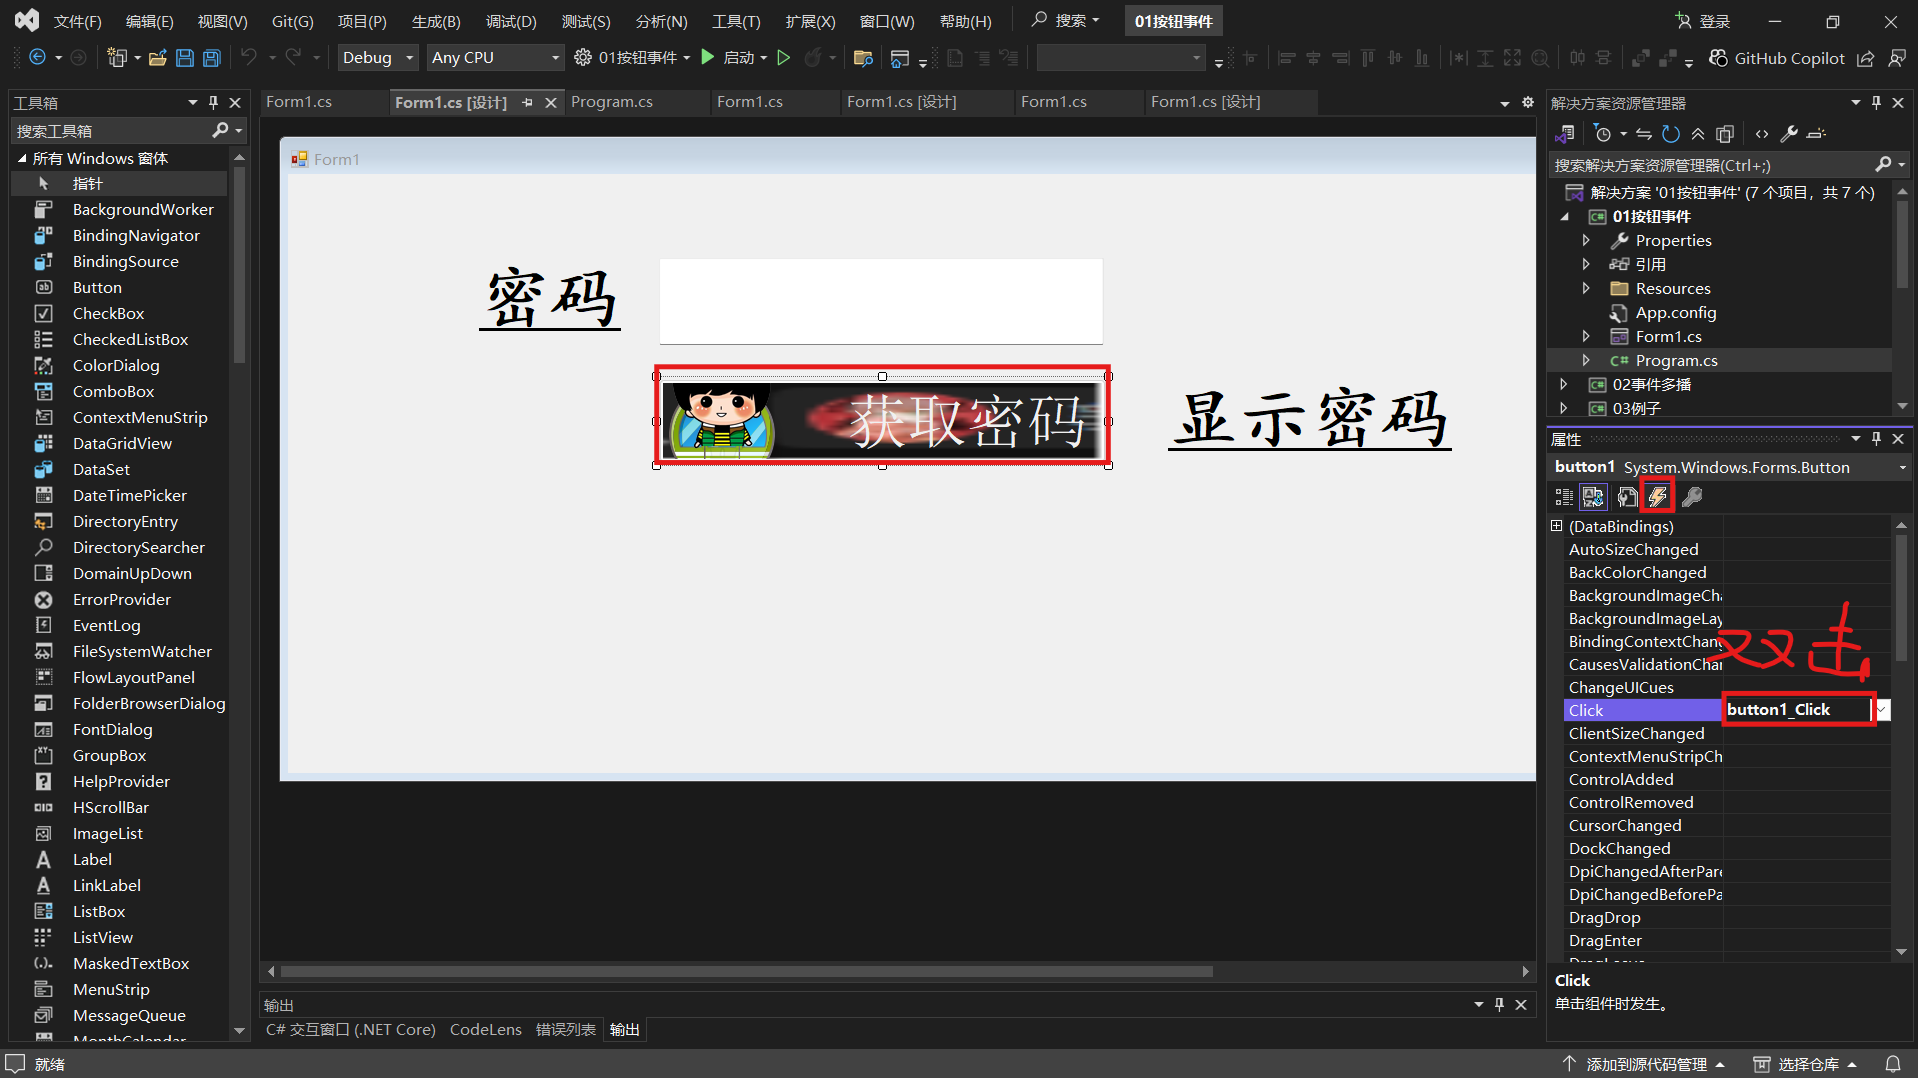The height and width of the screenshot is (1078, 1918).
Task: Open the button1 object selector dropdown
Action: point(1902,467)
